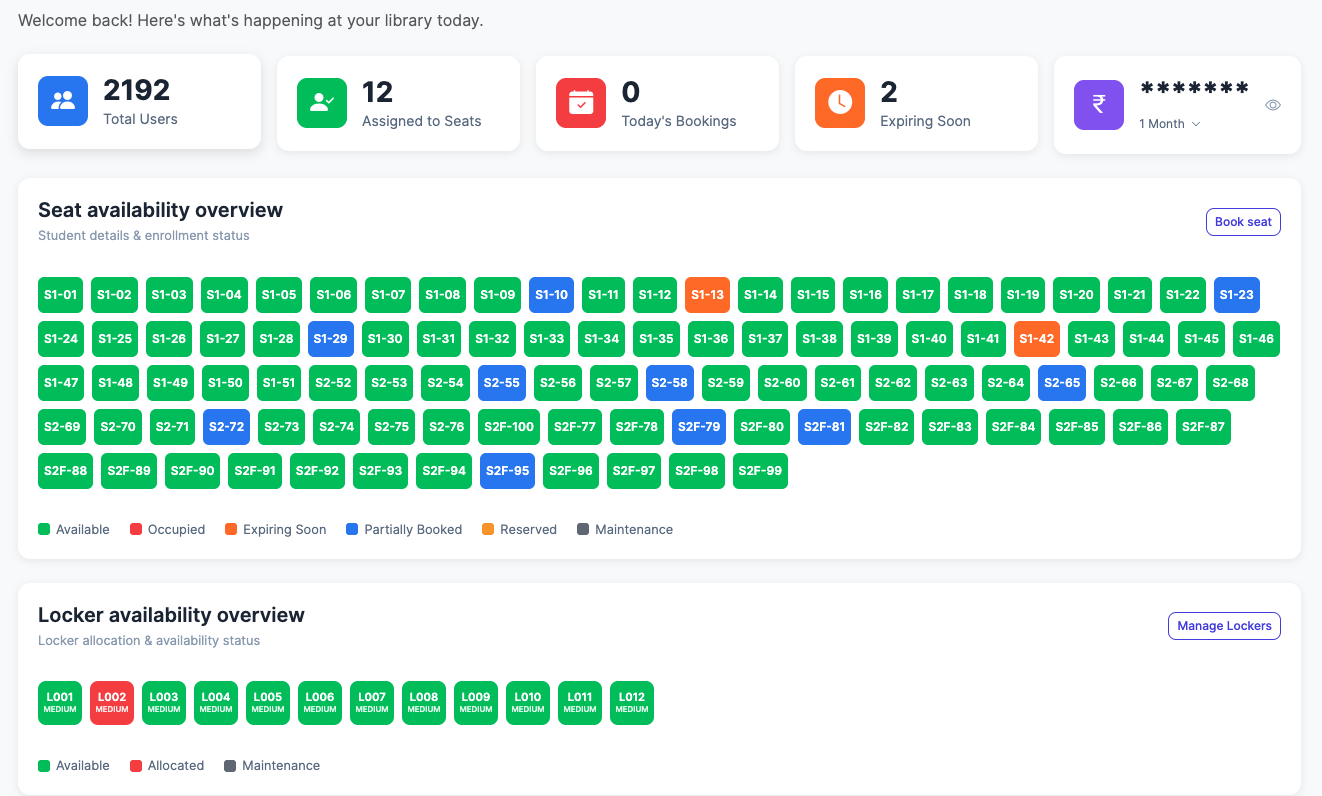Select the partially booked seat S2-65
The height and width of the screenshot is (796, 1322).
coord(1062,382)
